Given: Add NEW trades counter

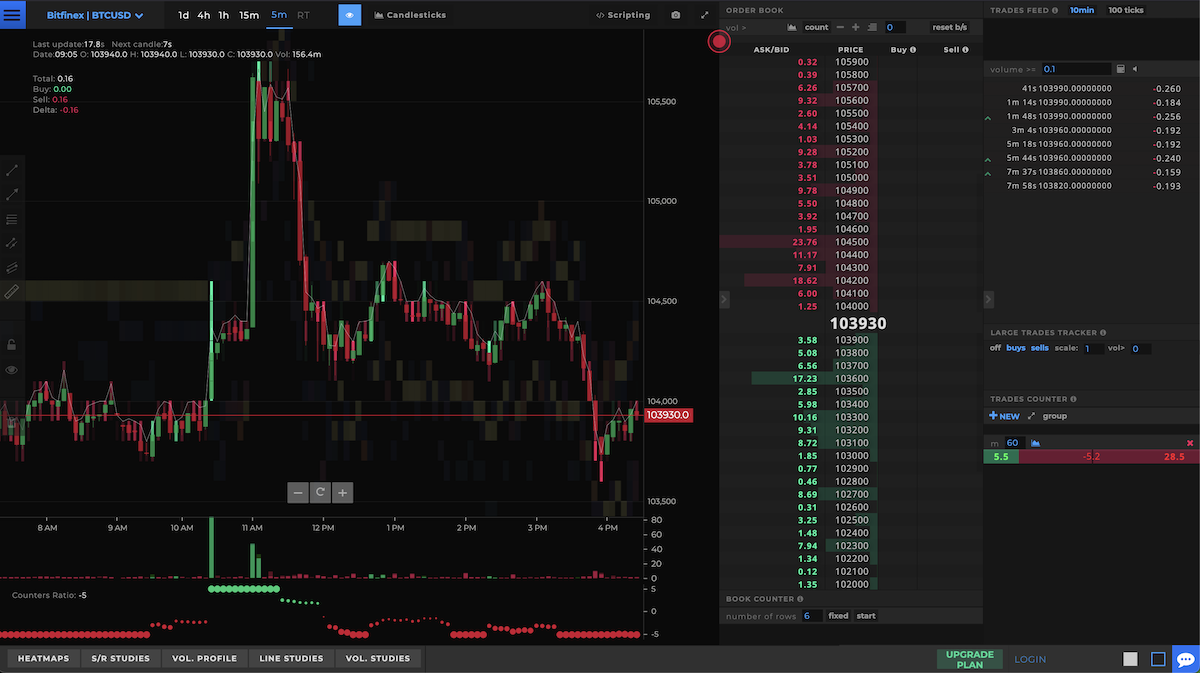Looking at the screenshot, I should pos(1004,416).
